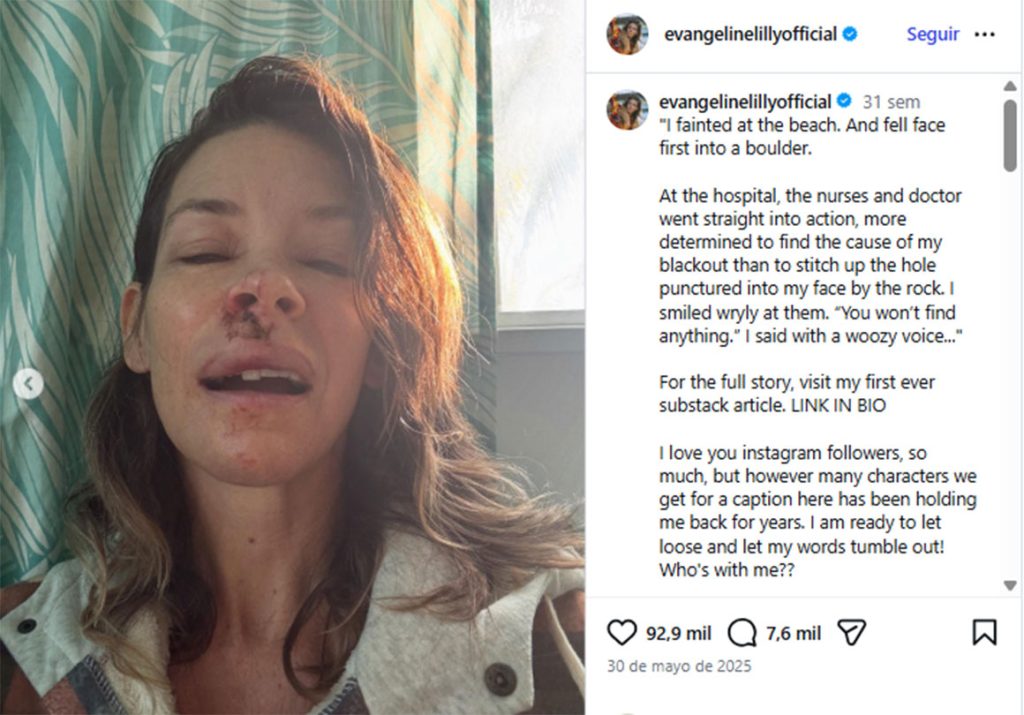Open the three-dot more options menu
The image size is (1024, 715).
click(x=985, y=34)
